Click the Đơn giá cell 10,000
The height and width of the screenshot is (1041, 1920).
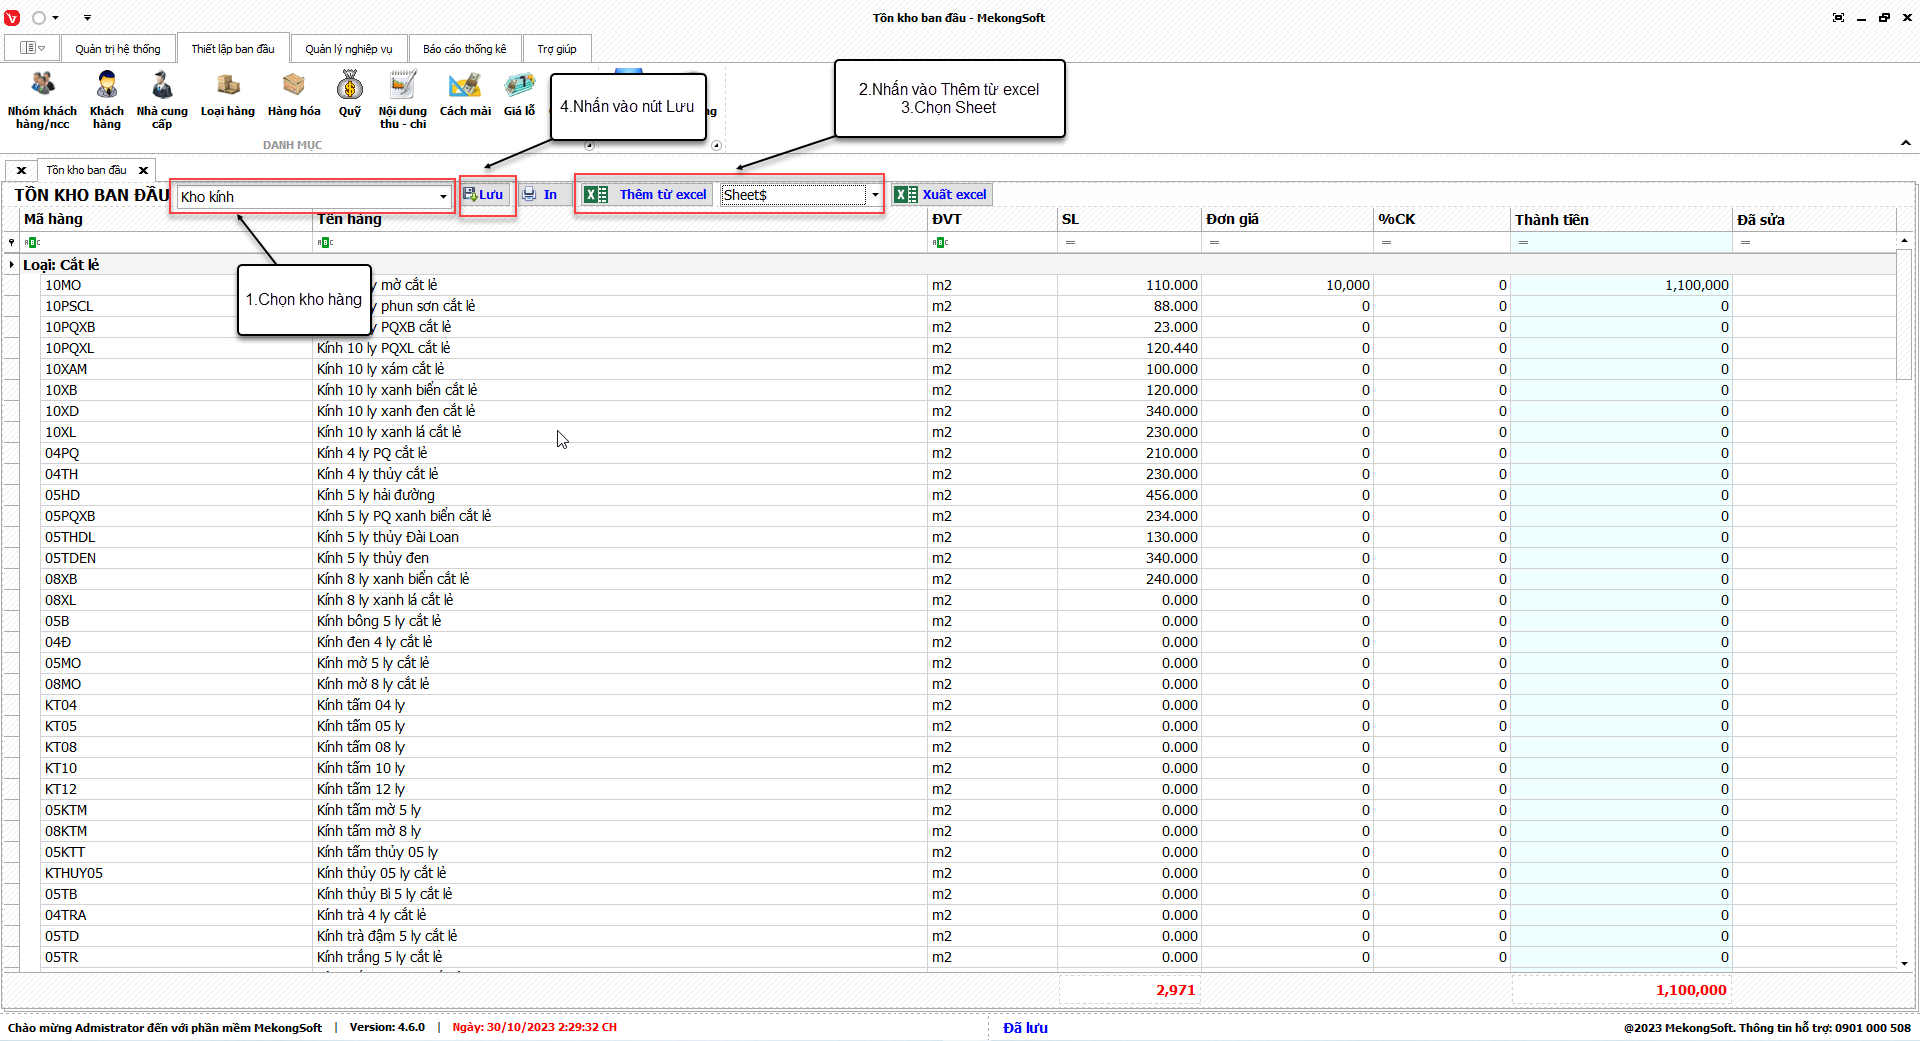tap(1347, 285)
